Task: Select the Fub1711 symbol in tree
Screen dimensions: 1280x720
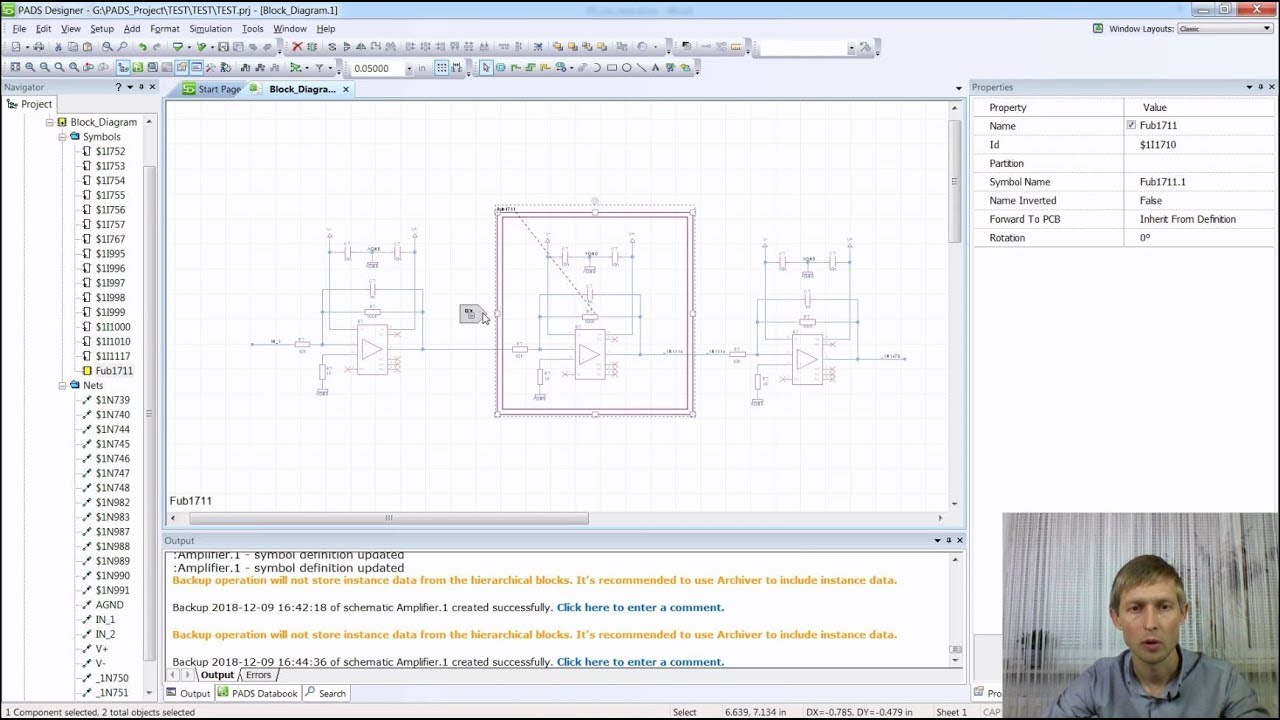Action: click(113, 371)
